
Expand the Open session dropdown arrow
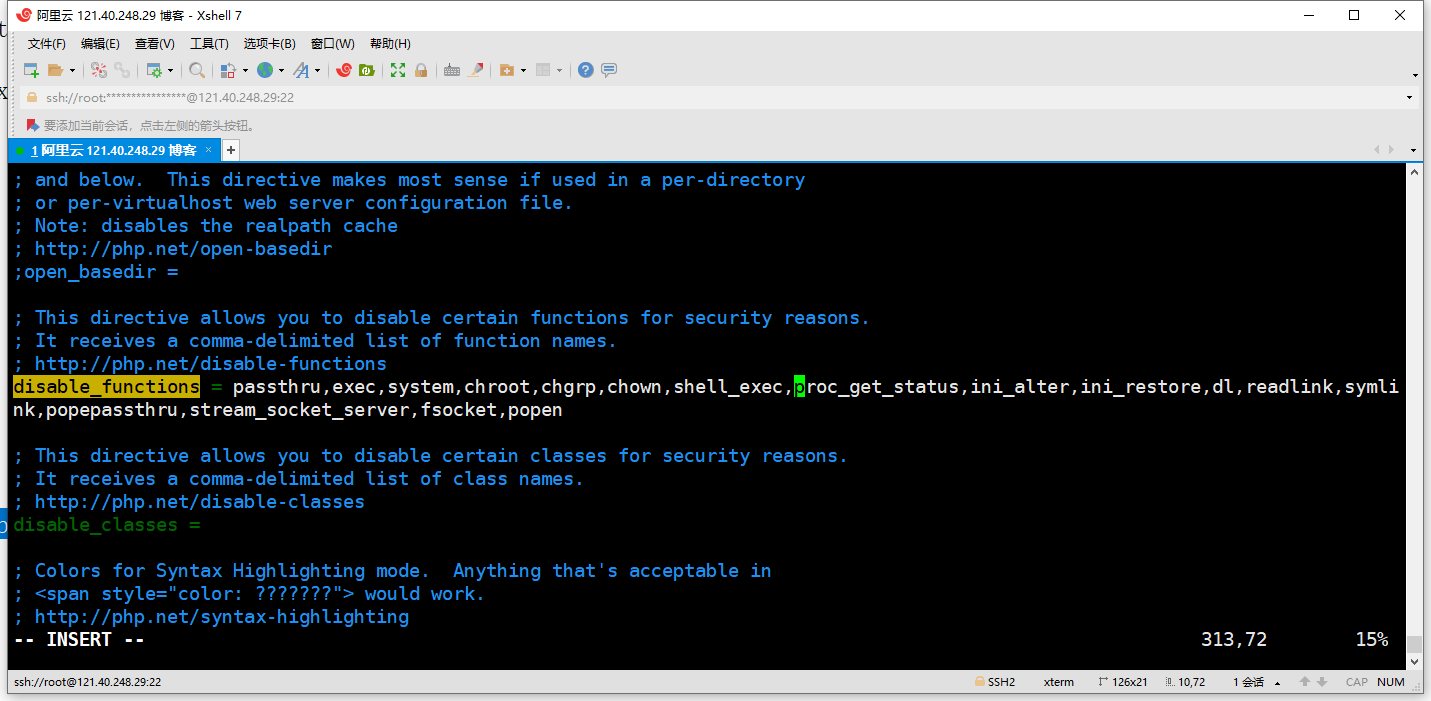pyautogui.click(x=72, y=70)
